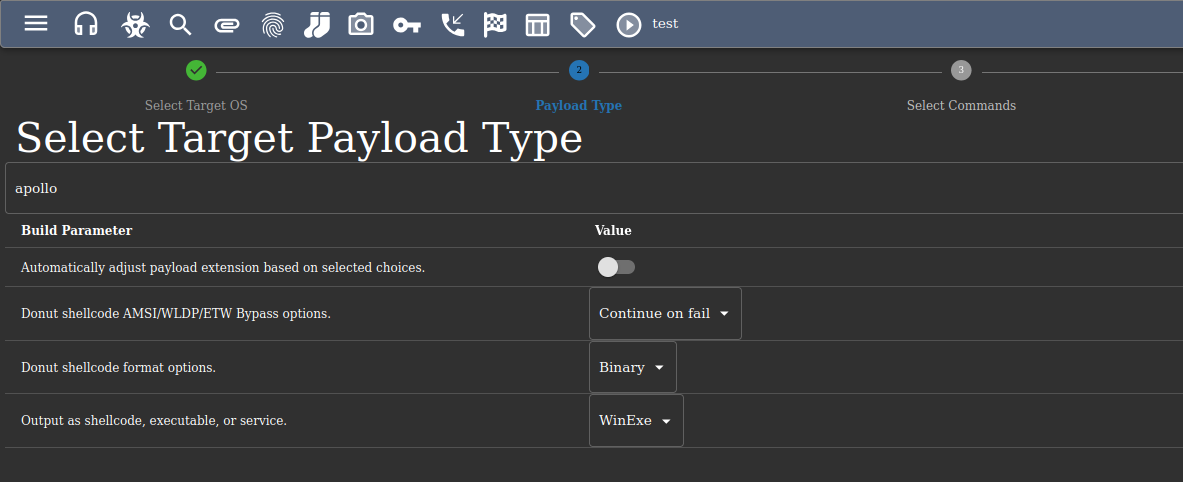Open the fingerprint artifacts icon
The height and width of the screenshot is (482, 1183).
[272, 25]
